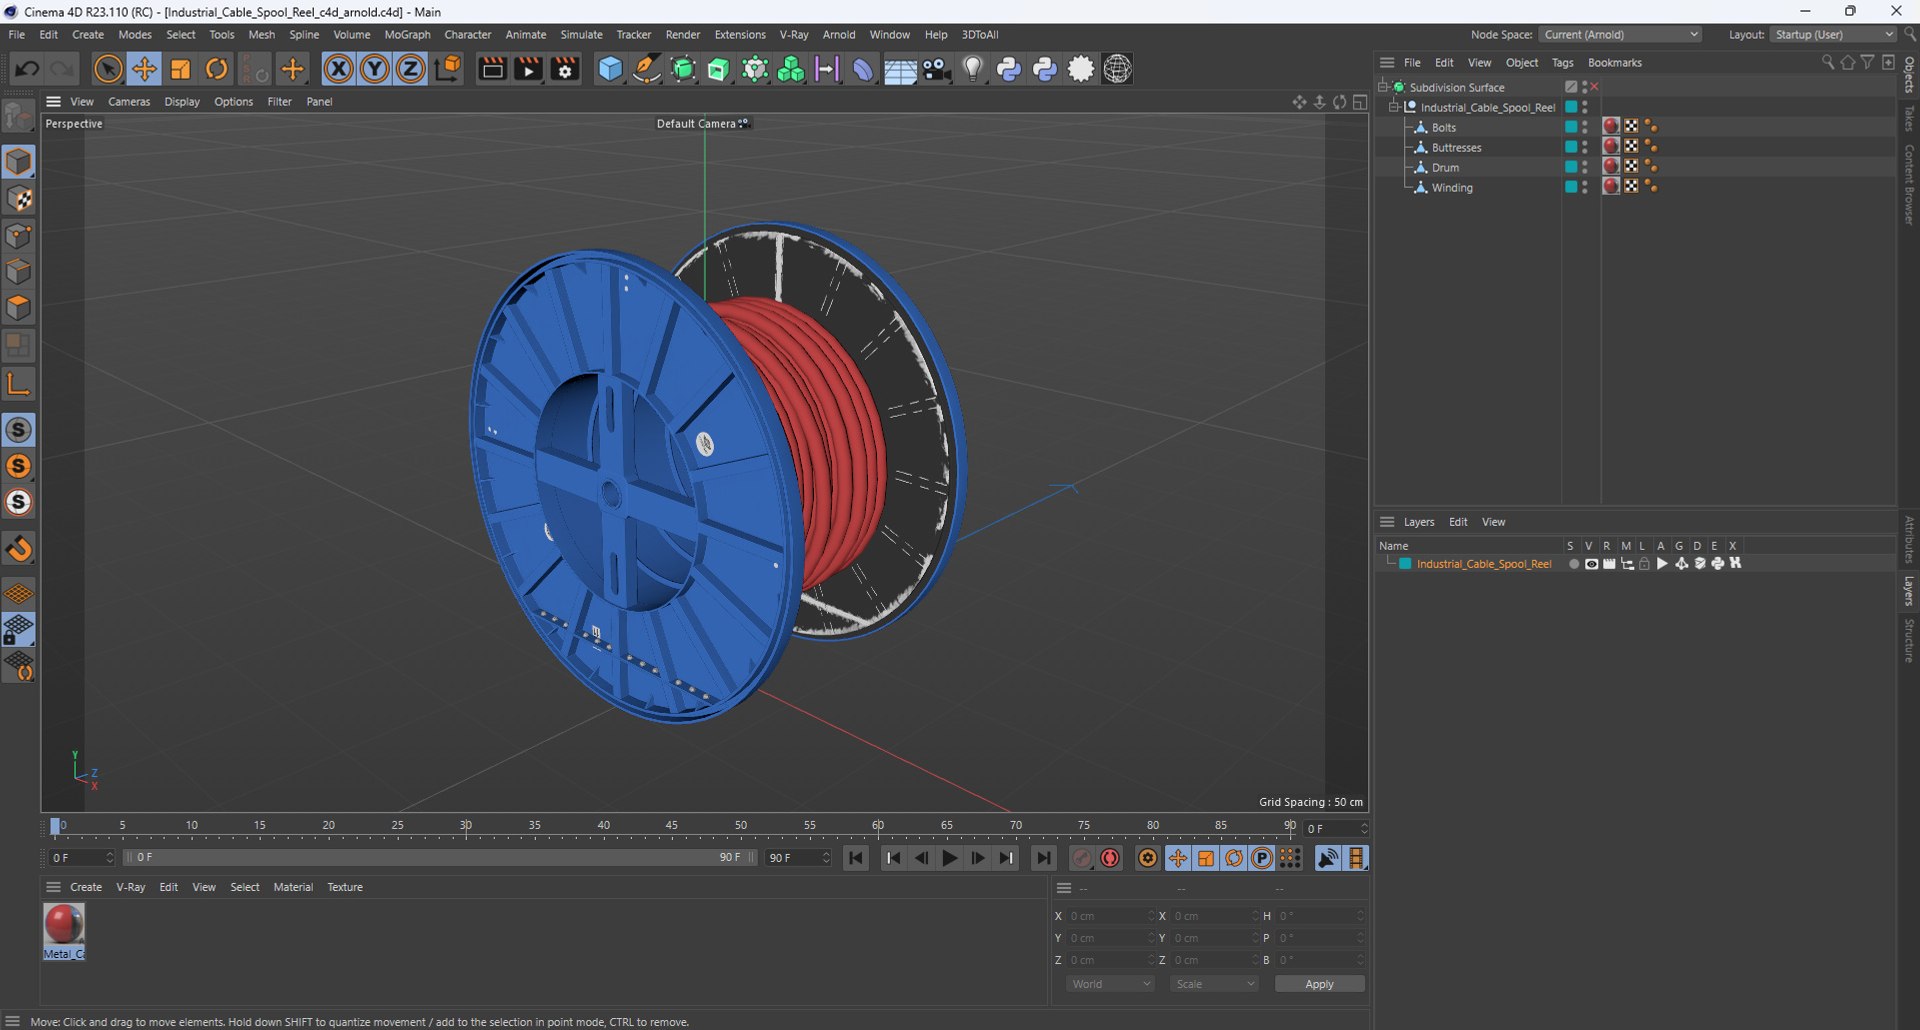Open viewport Display menu
The height and width of the screenshot is (1030, 1920).
click(x=182, y=101)
